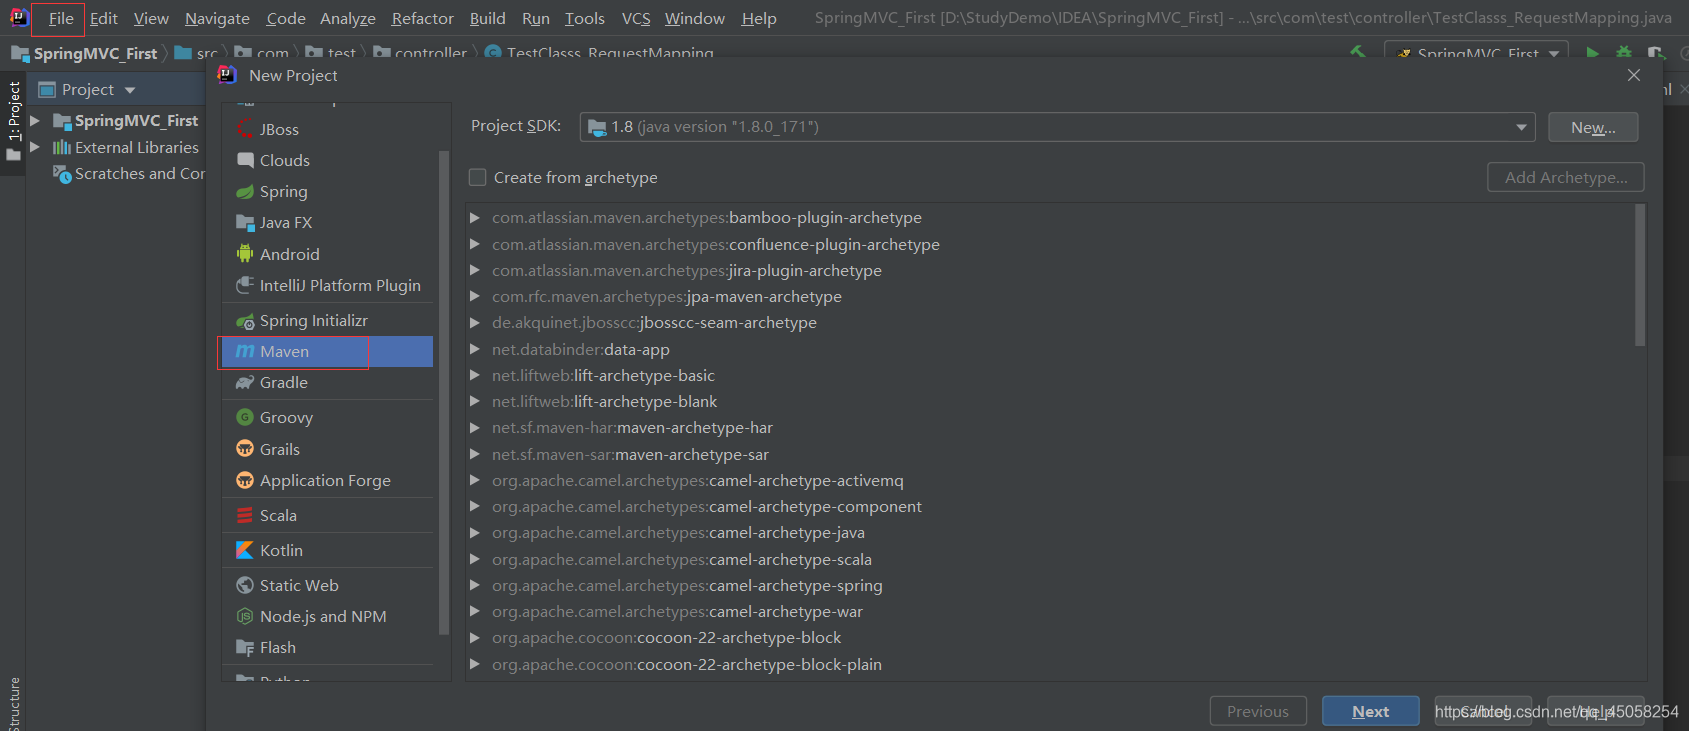This screenshot has width=1689, height=731.
Task: Click the project type list scrollbar
Action: pos(444,392)
